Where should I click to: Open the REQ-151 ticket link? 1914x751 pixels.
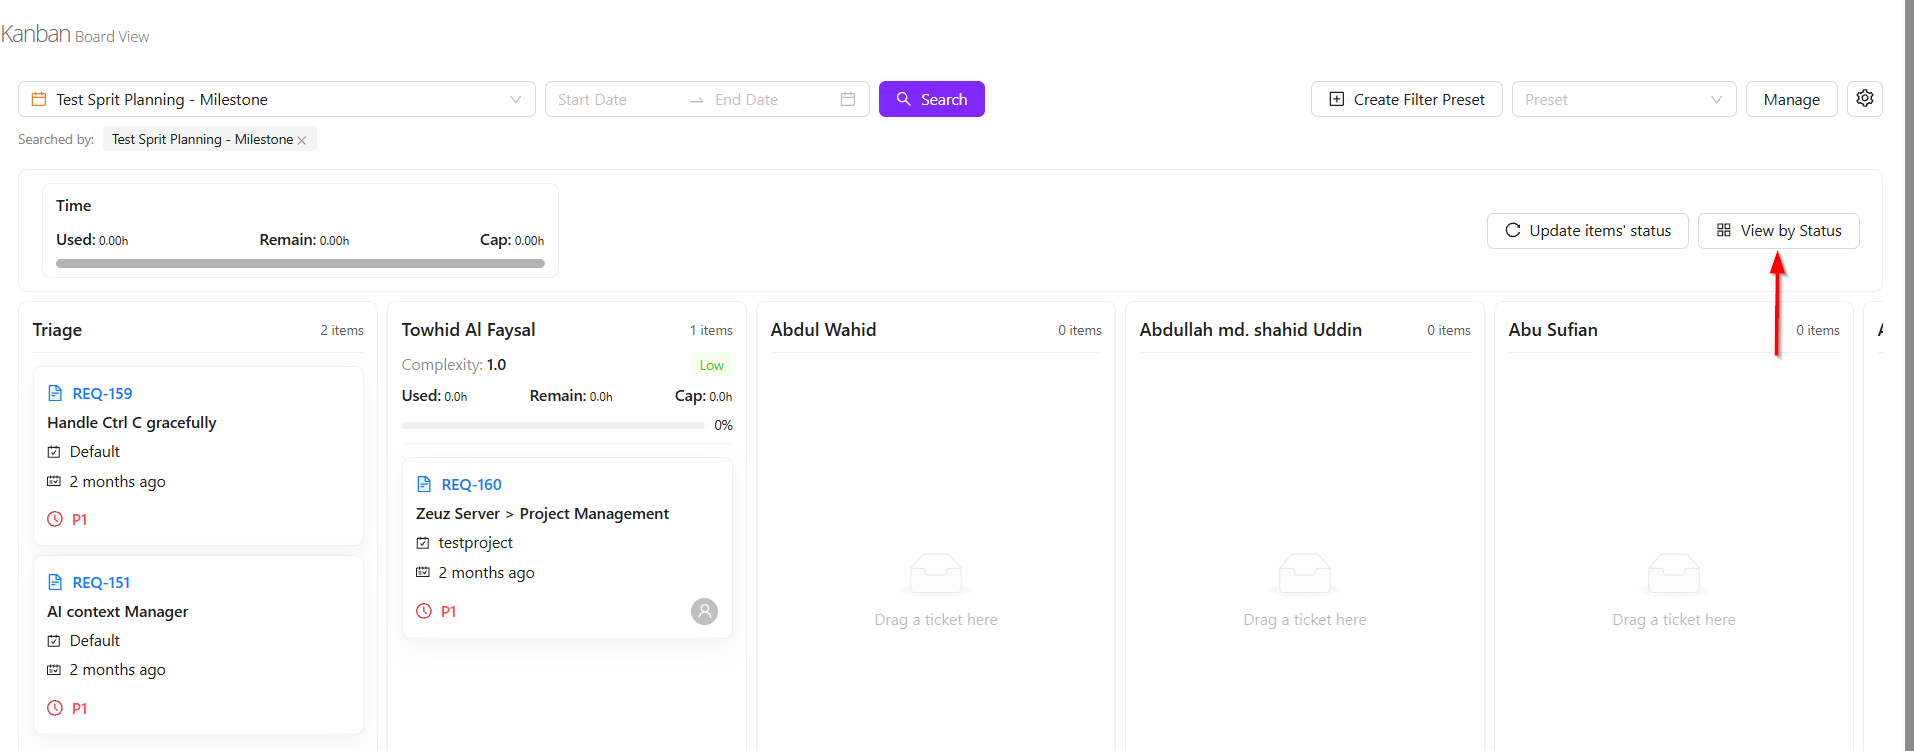101,582
